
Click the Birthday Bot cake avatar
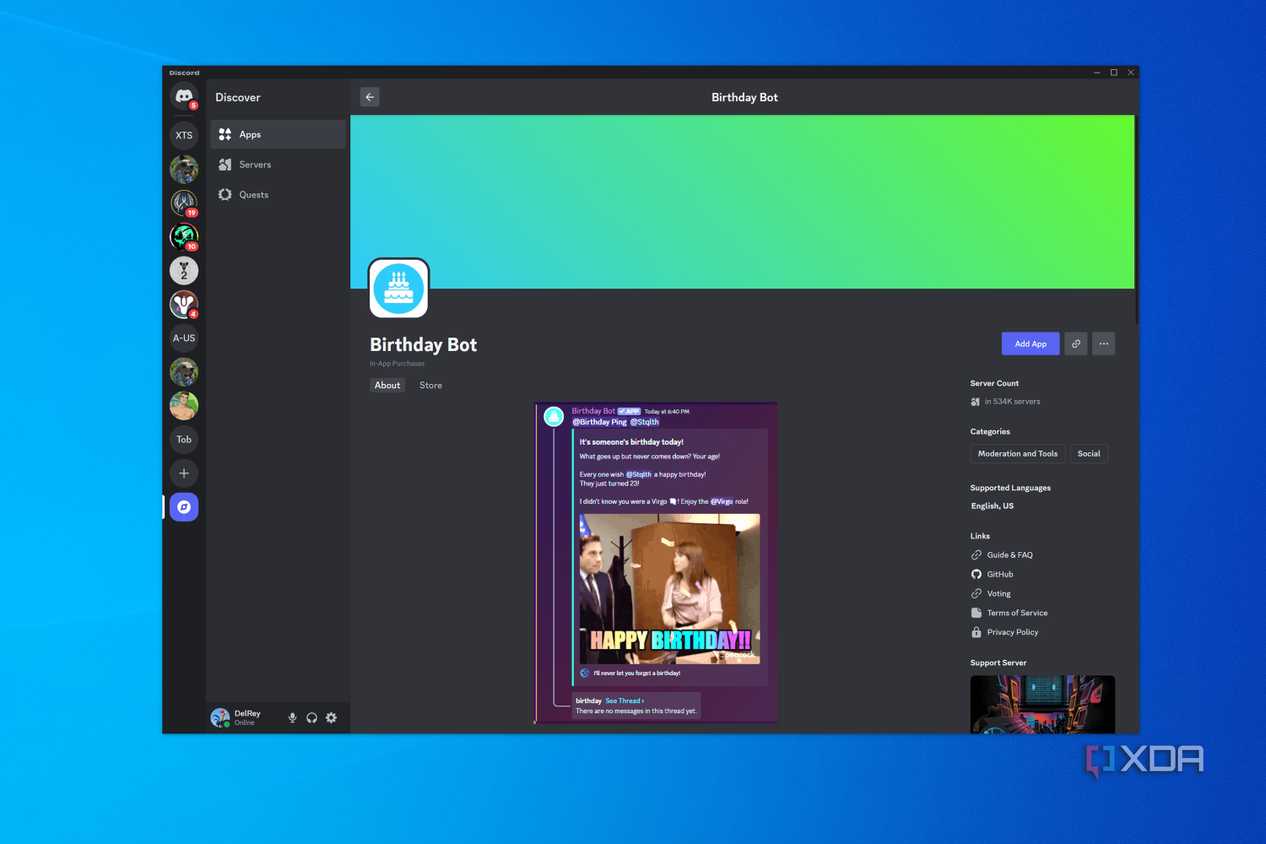399,288
